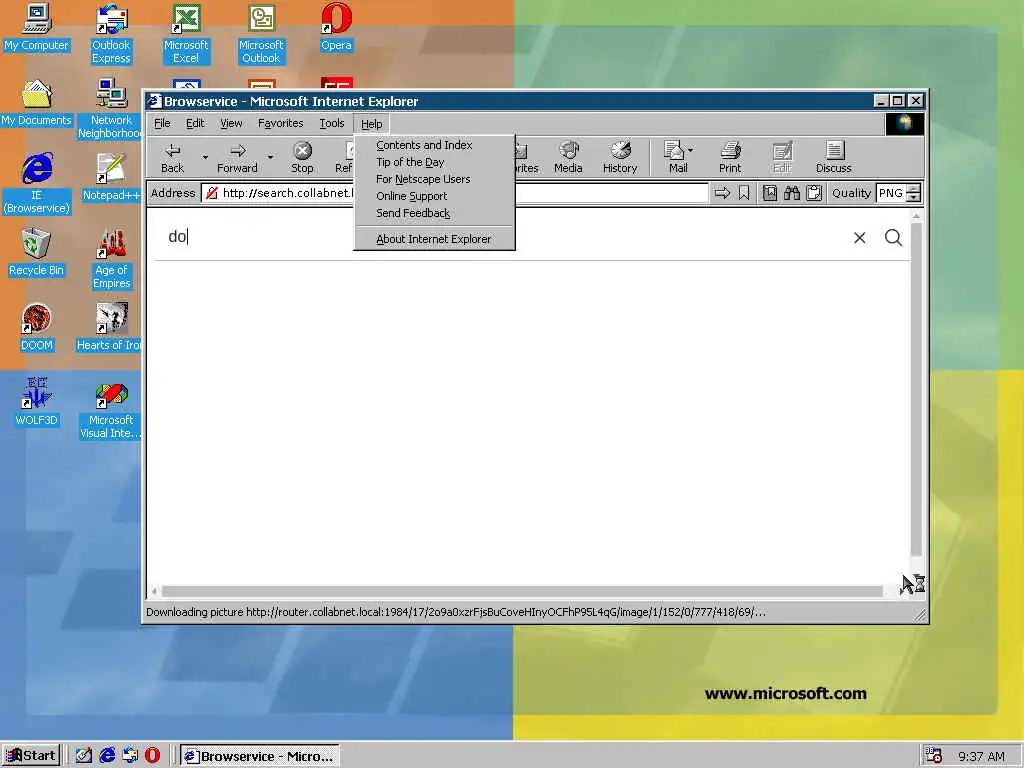Increase Quality spinner up arrow

[x=914, y=189]
